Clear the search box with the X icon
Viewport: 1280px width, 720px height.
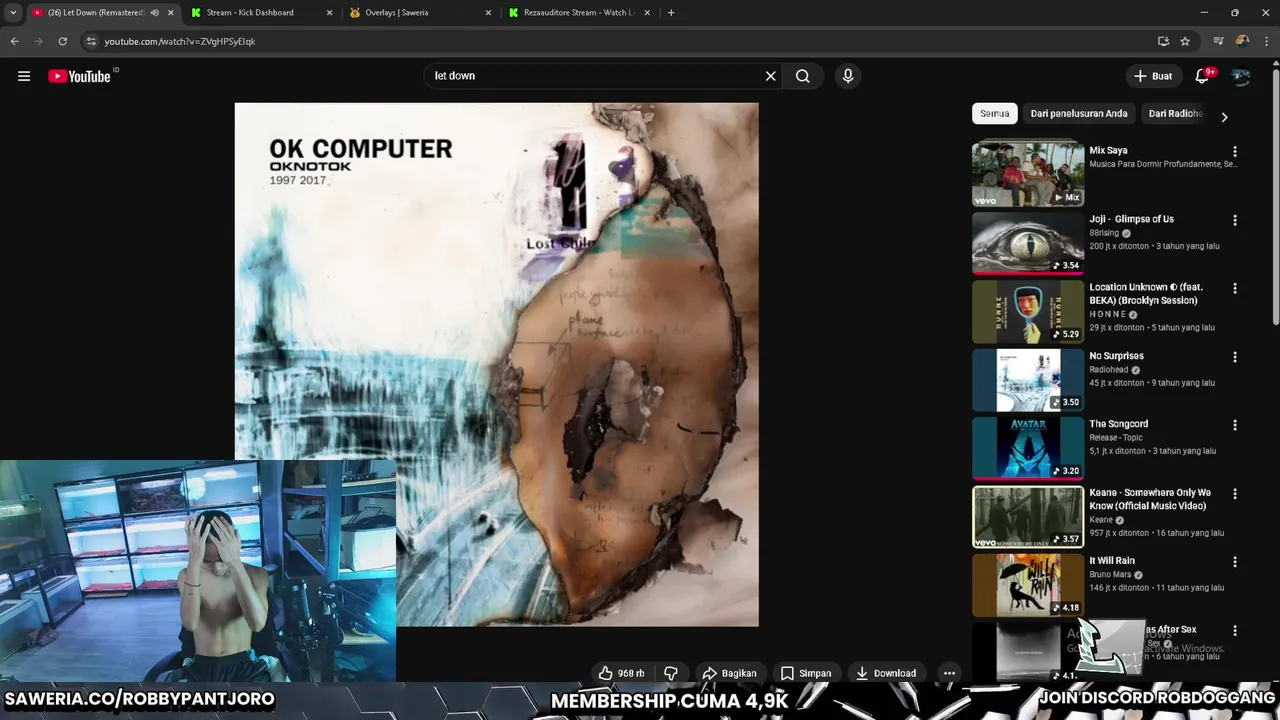(x=770, y=76)
